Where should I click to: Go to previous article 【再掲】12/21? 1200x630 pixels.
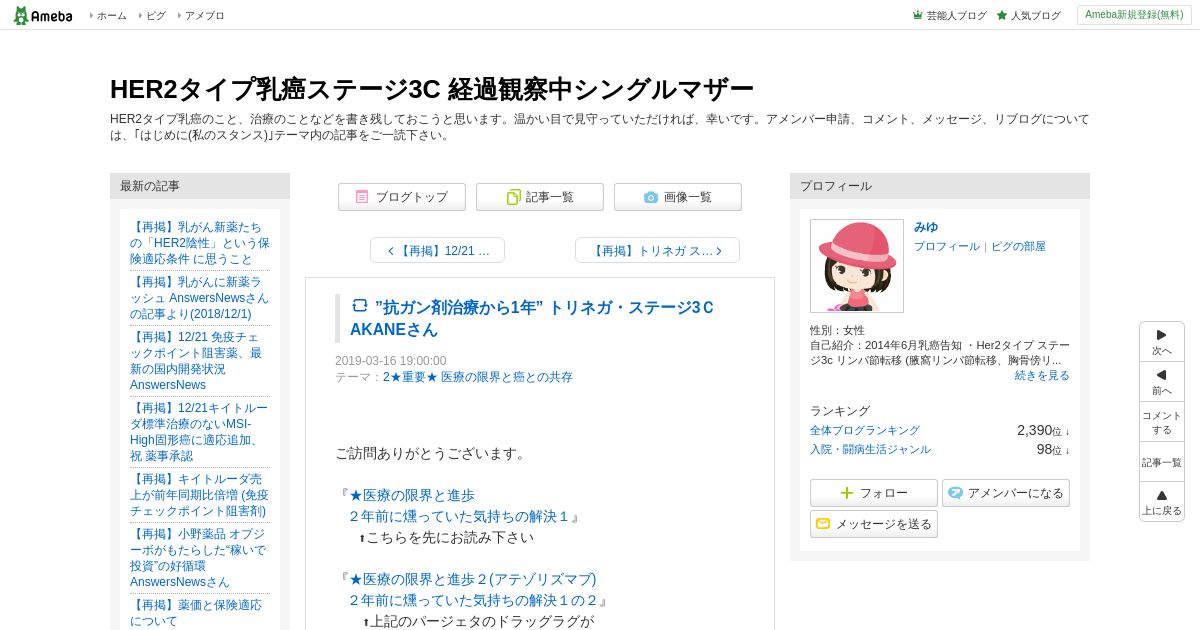[x=437, y=250]
